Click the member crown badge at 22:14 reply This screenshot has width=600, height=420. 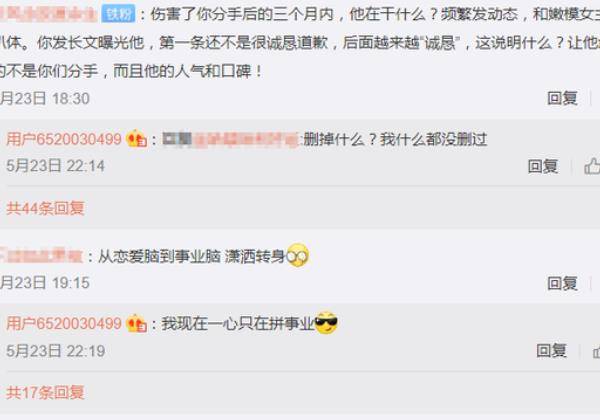tap(137, 138)
